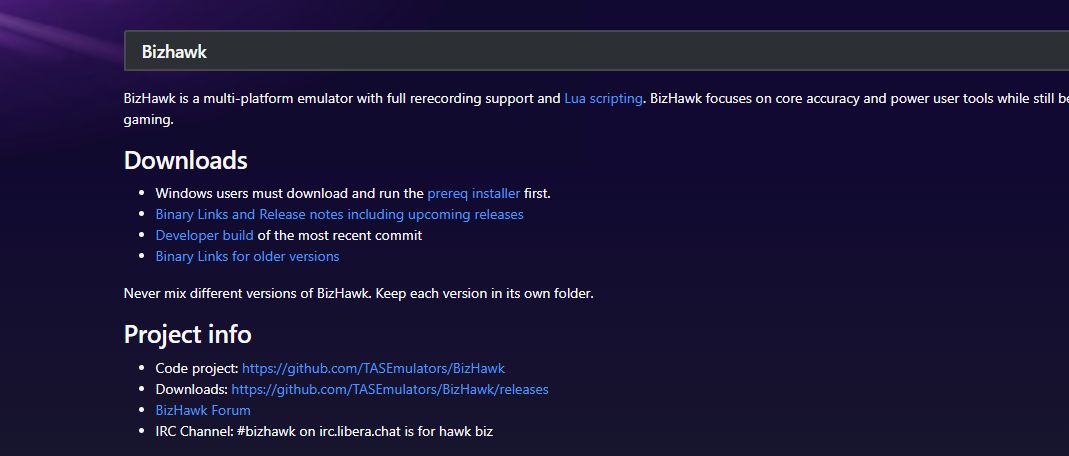The width and height of the screenshot is (1069, 456).
Task: Click the 'Code project:' label text
Action: coord(197,369)
